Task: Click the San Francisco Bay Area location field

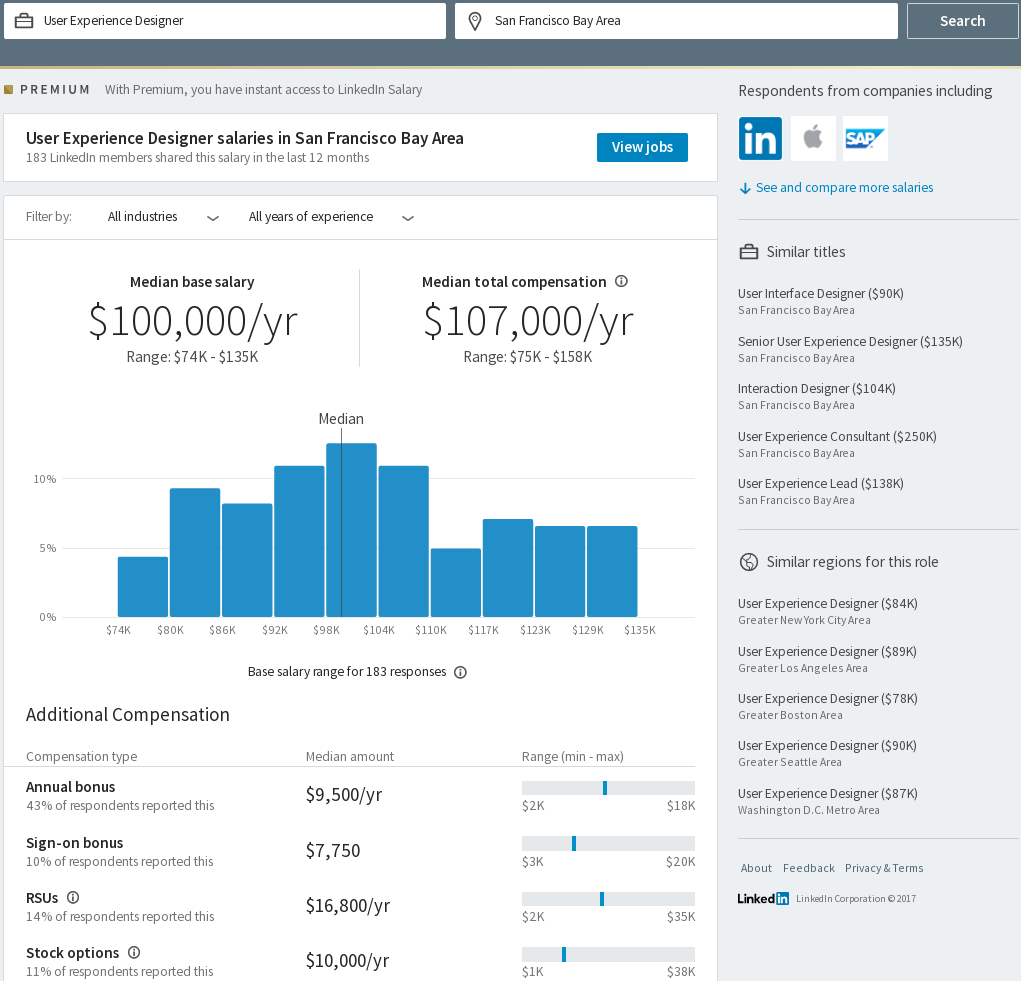Action: coord(676,21)
